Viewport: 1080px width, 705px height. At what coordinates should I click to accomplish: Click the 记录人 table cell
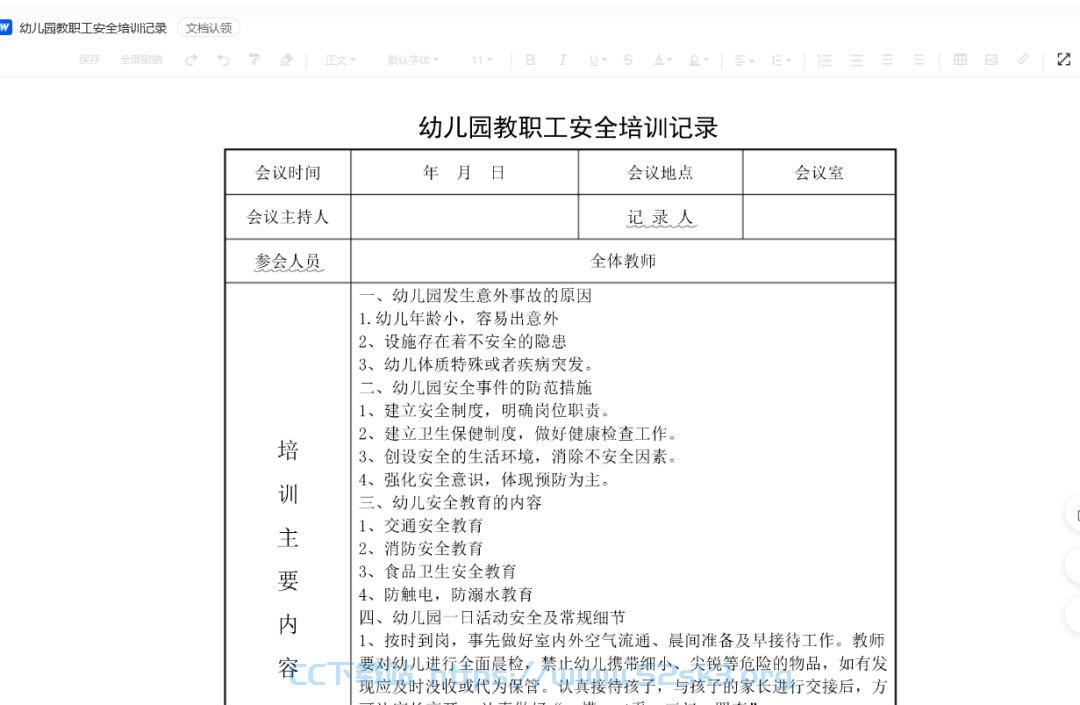(x=661, y=217)
